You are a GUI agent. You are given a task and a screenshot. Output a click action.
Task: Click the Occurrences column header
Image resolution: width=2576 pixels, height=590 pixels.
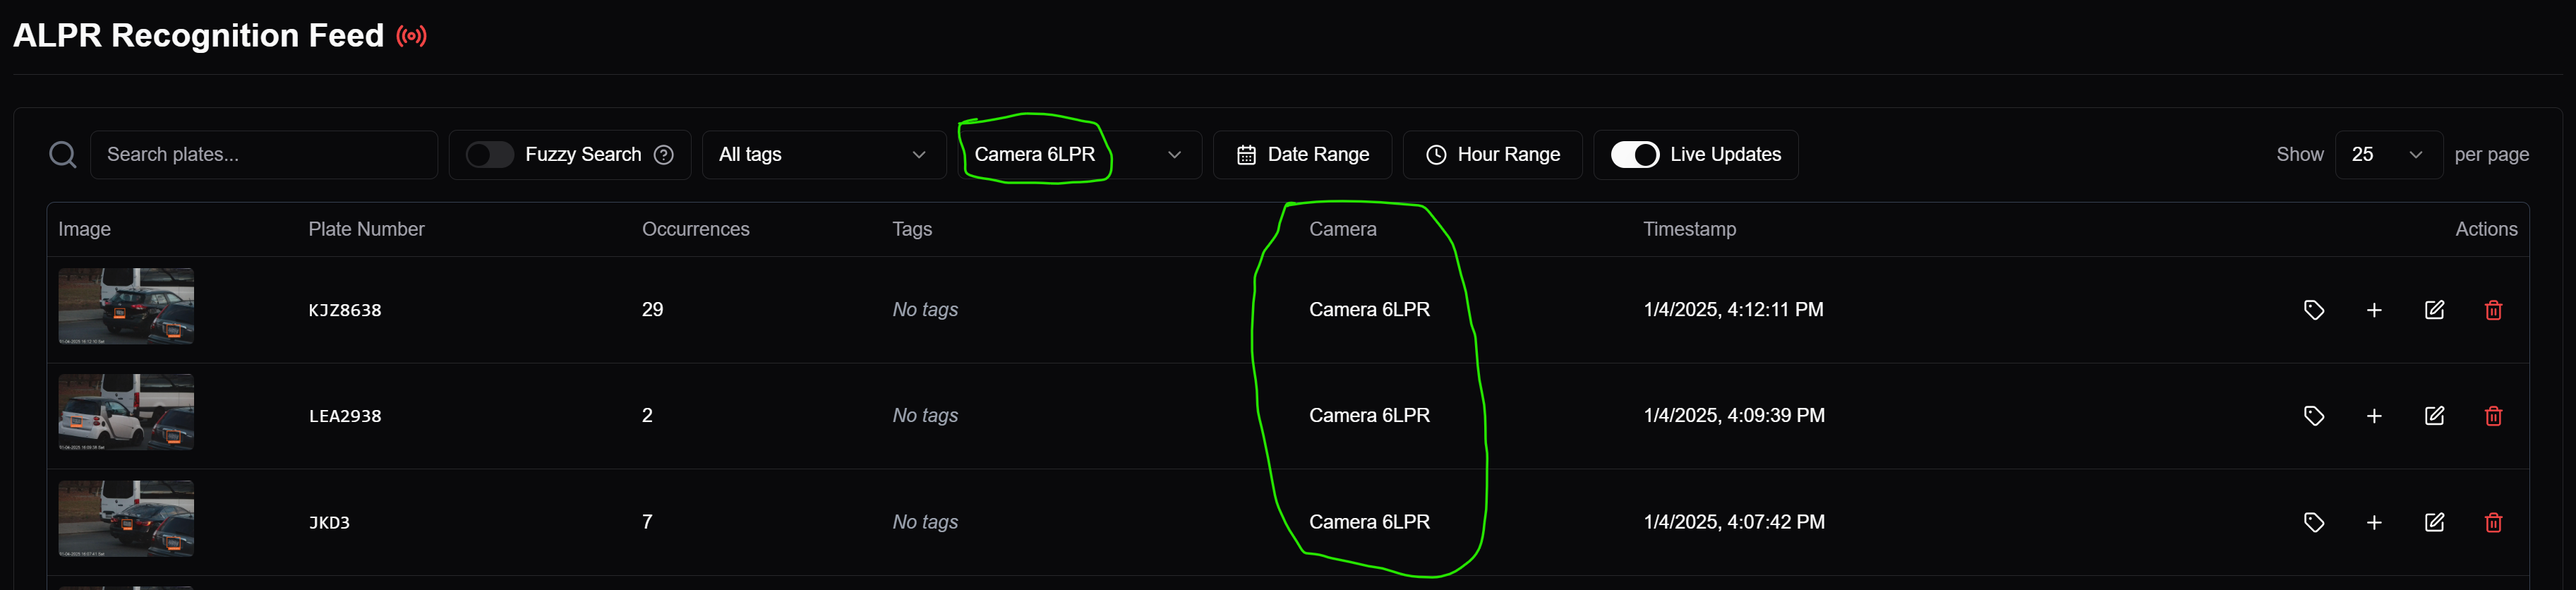point(695,229)
